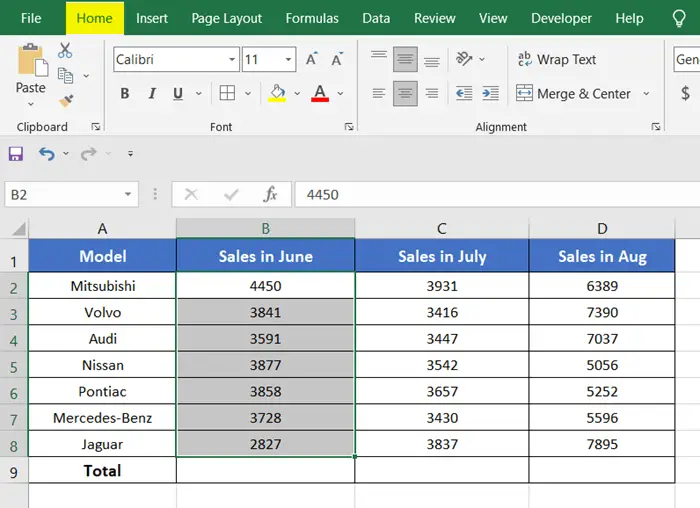Viewport: 700px width, 508px height.
Task: Click the formula bar showing 4450
Action: point(497,195)
